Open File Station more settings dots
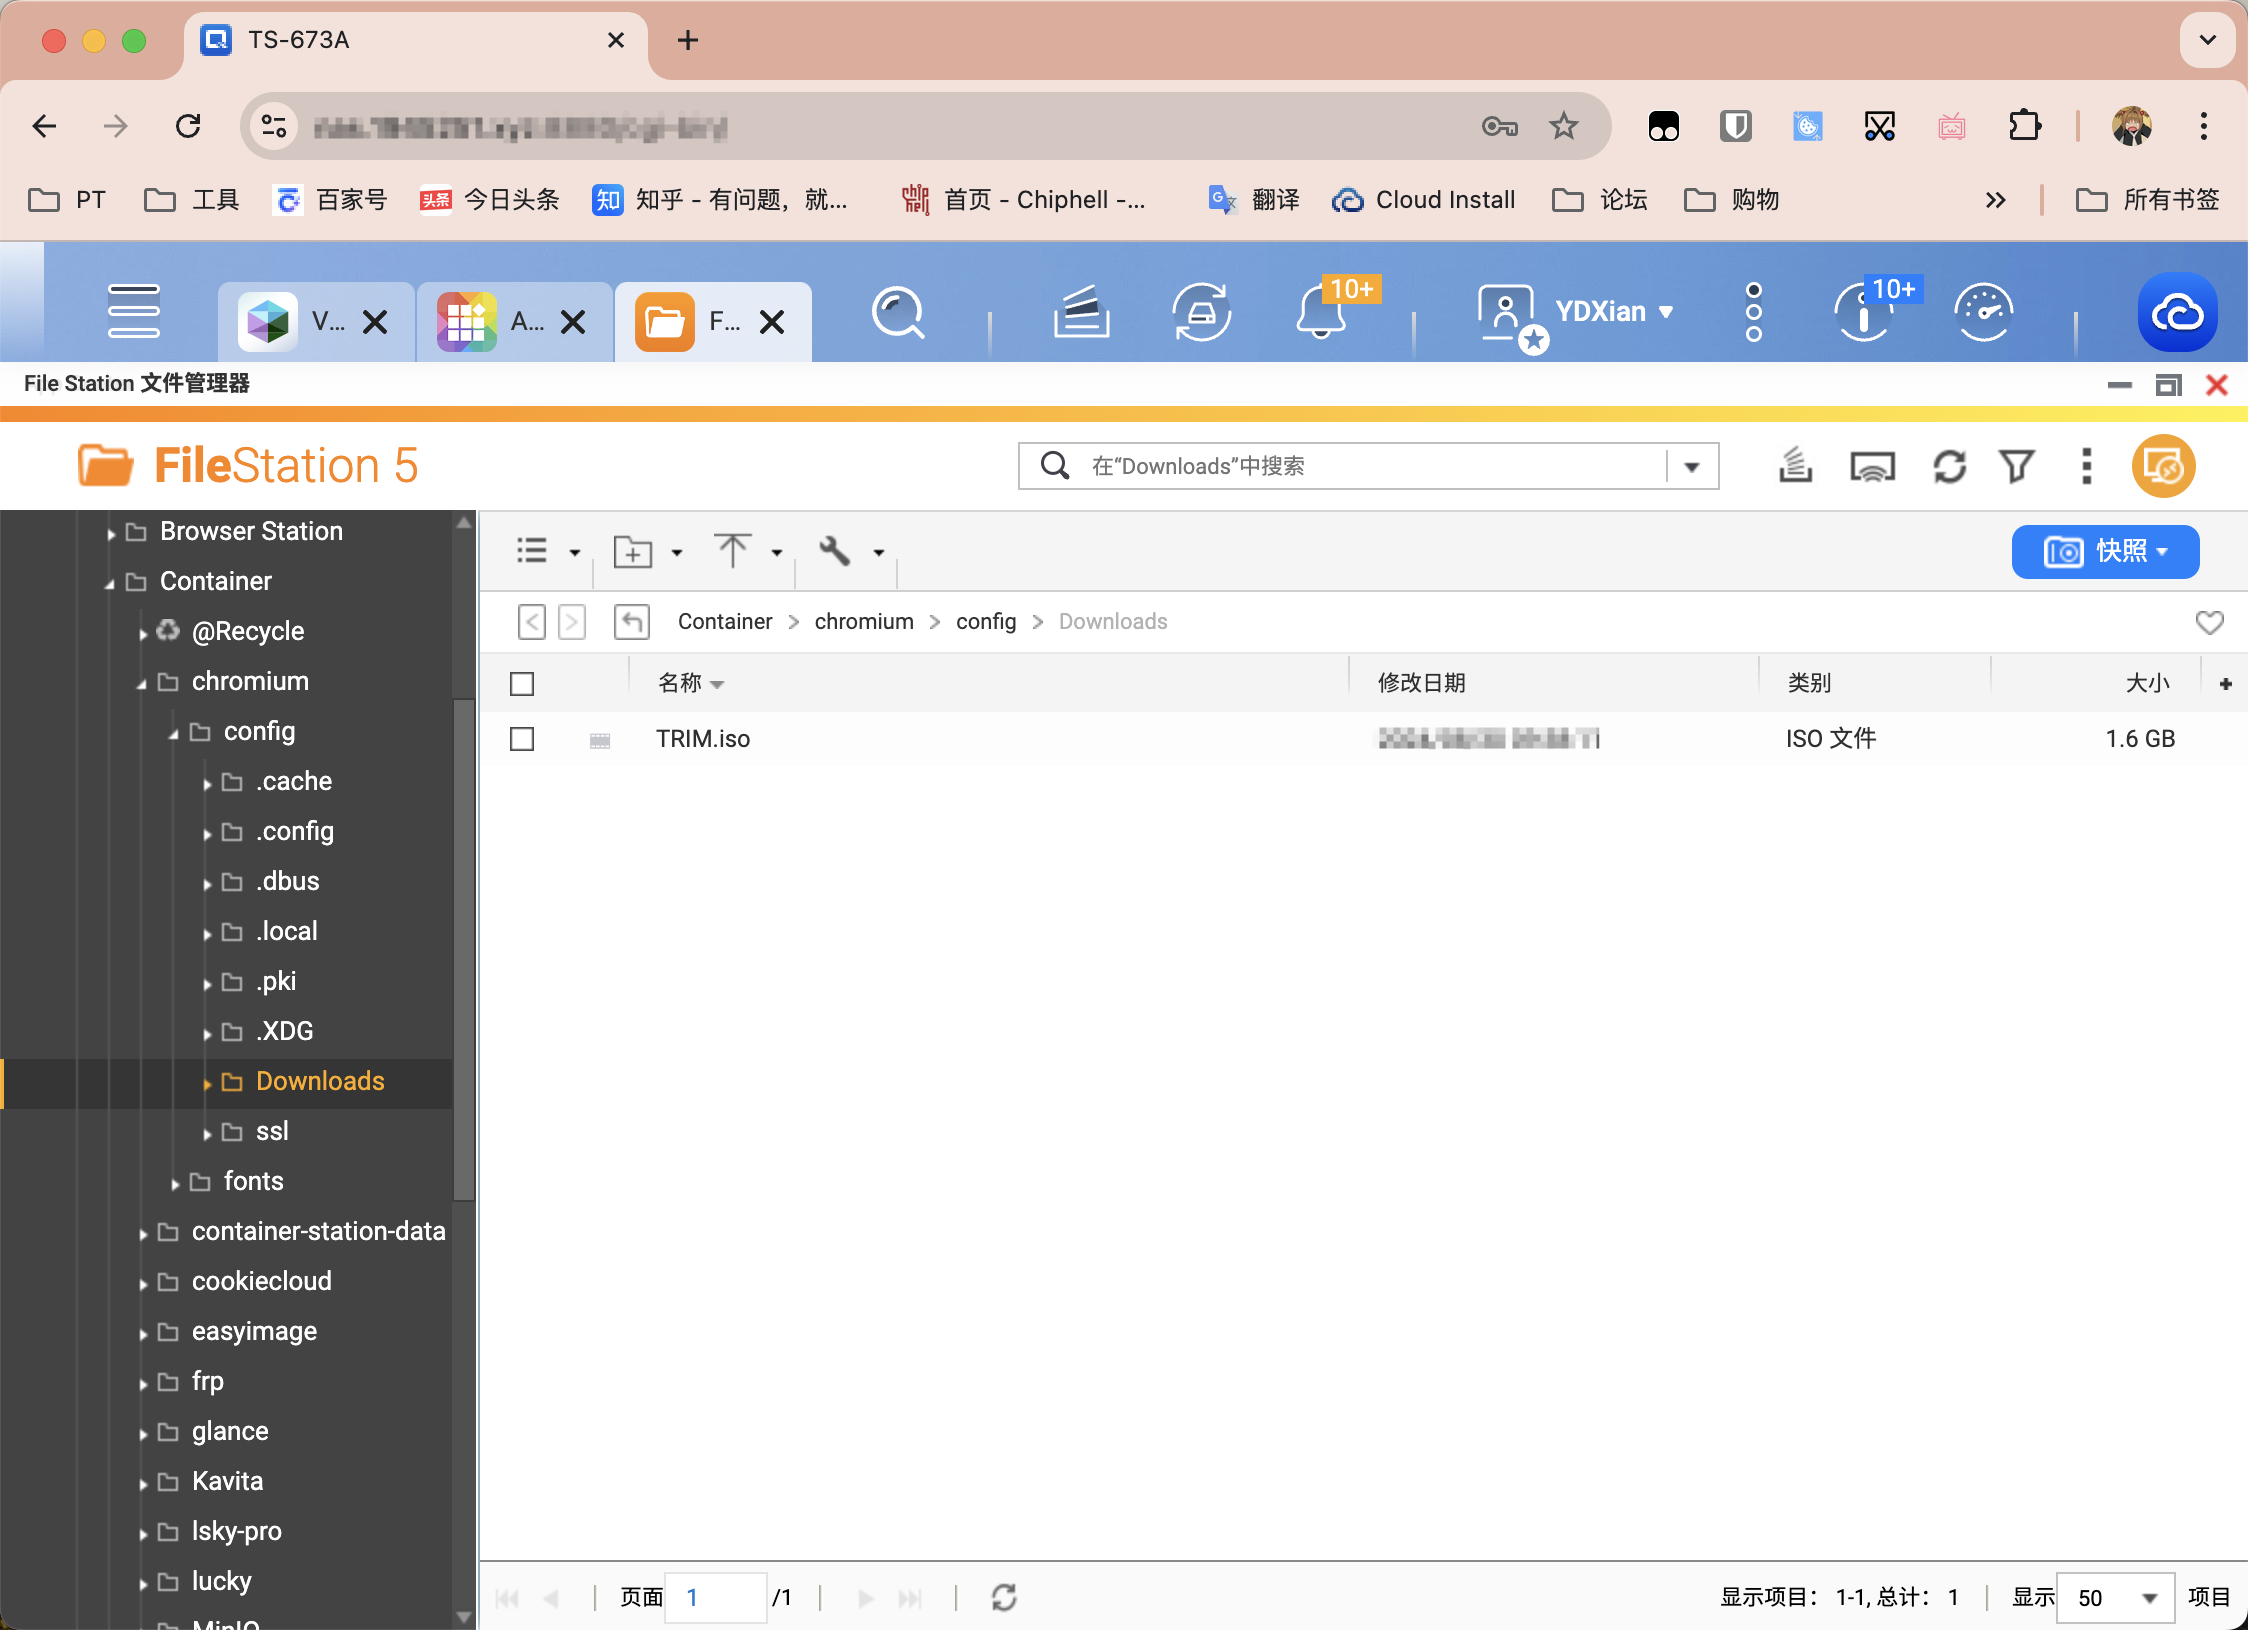The height and width of the screenshot is (1630, 2248). tap(2086, 466)
